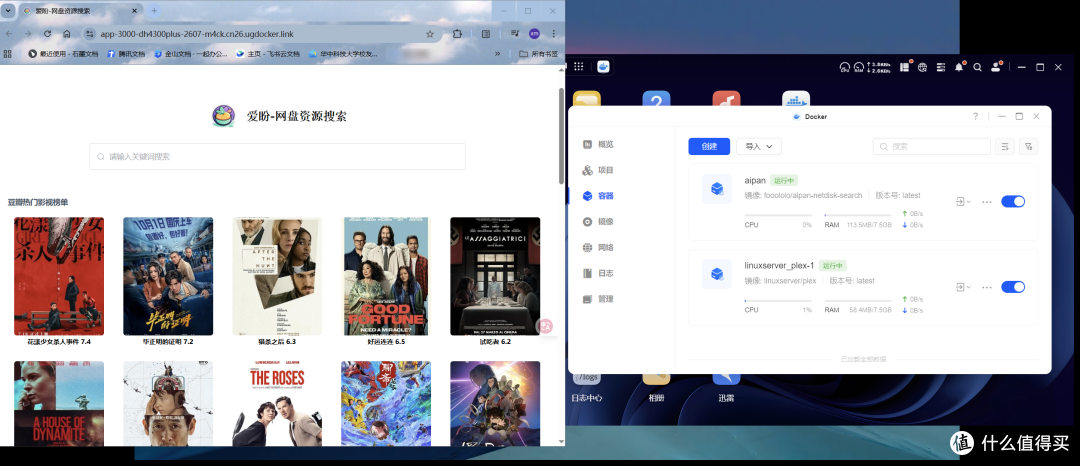Click the Docker 搜索 input box
Screen dimensions: 1080x466
(931, 147)
